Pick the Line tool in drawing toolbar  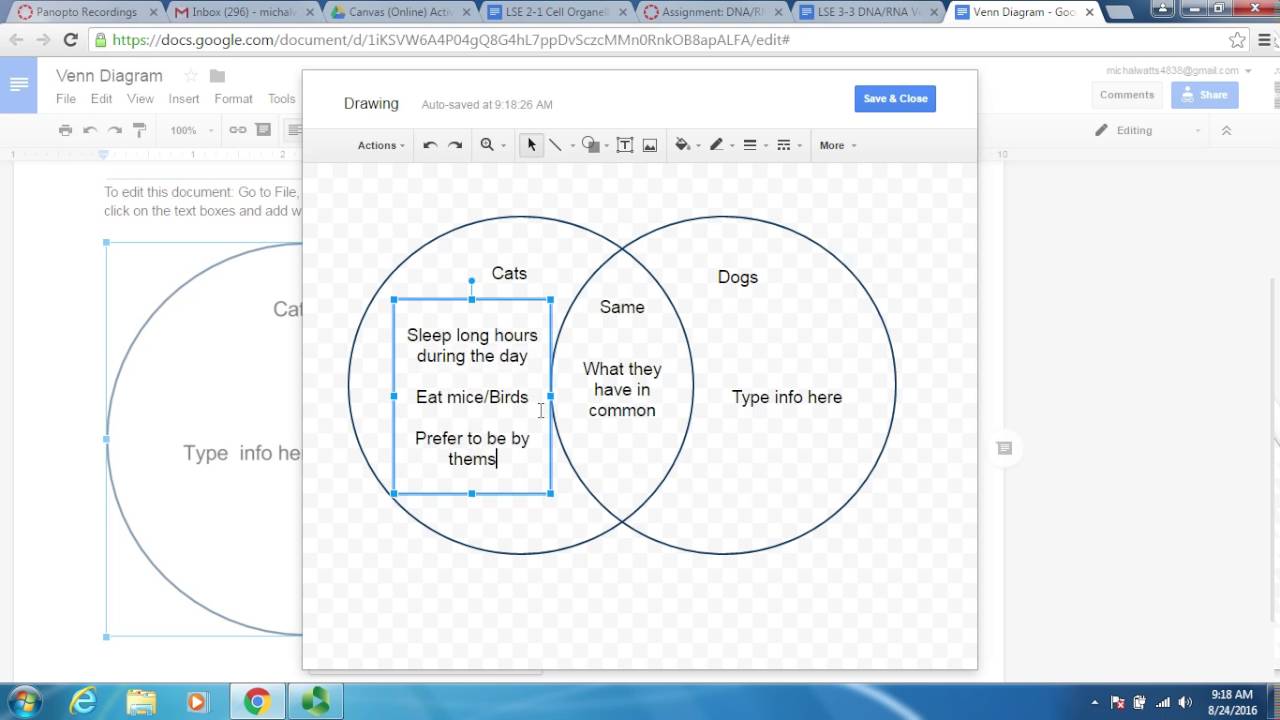(x=555, y=145)
